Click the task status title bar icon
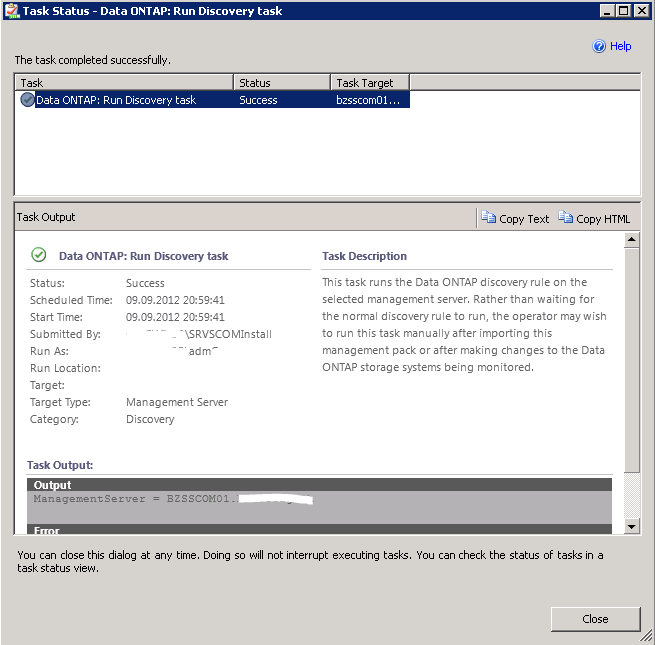Image resolution: width=655 pixels, height=645 pixels. coord(13,11)
